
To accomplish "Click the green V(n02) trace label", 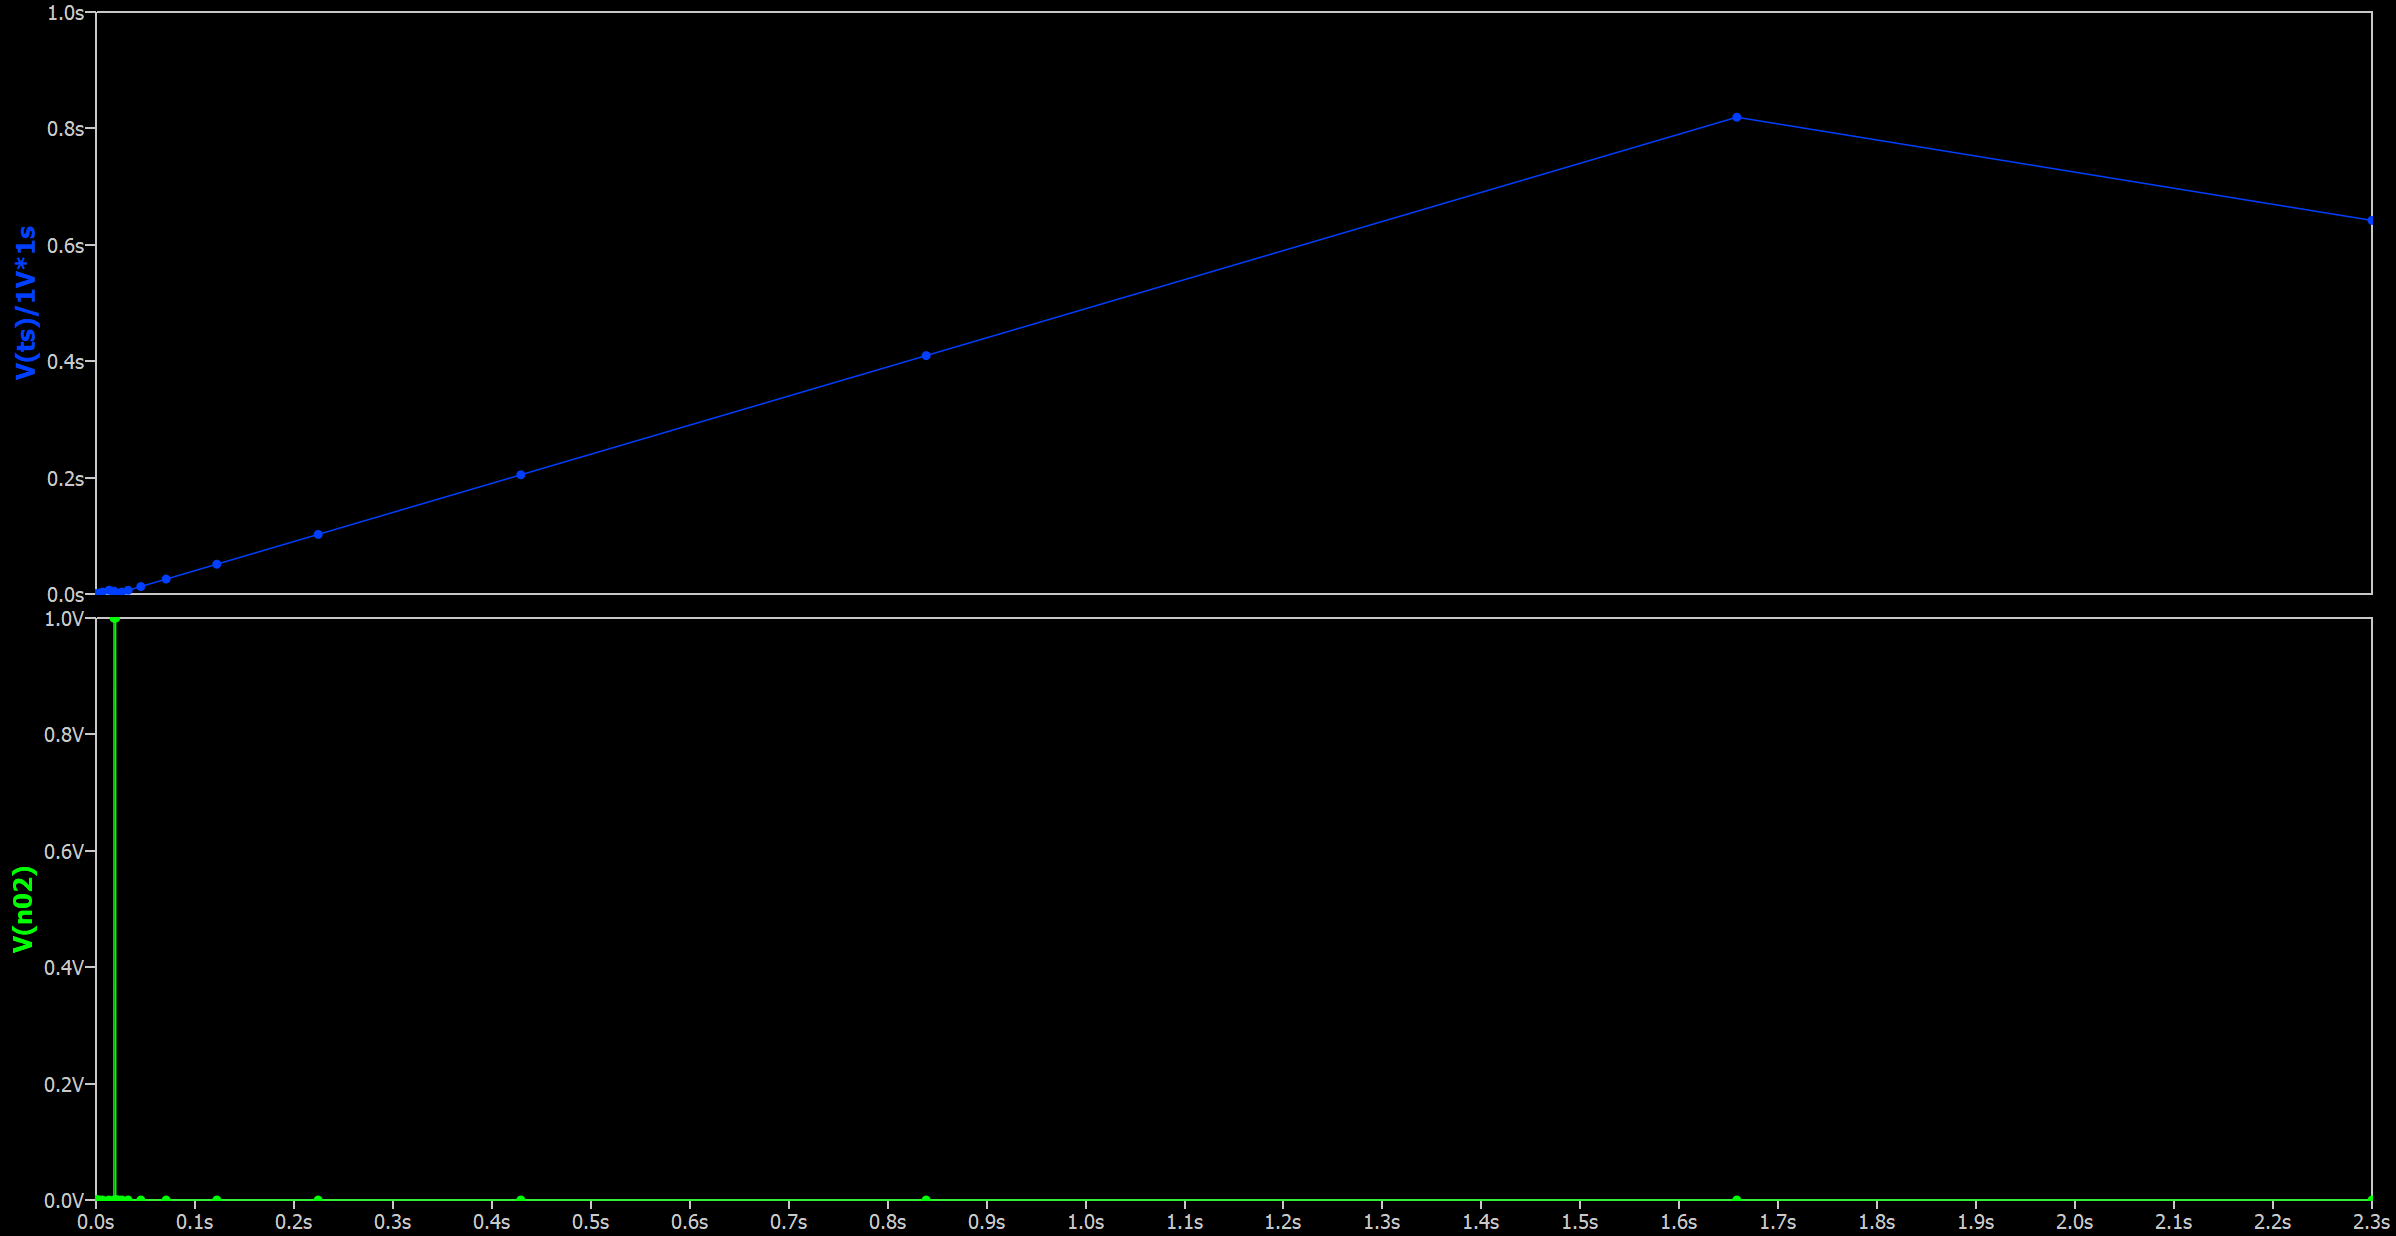I will 23,908.
